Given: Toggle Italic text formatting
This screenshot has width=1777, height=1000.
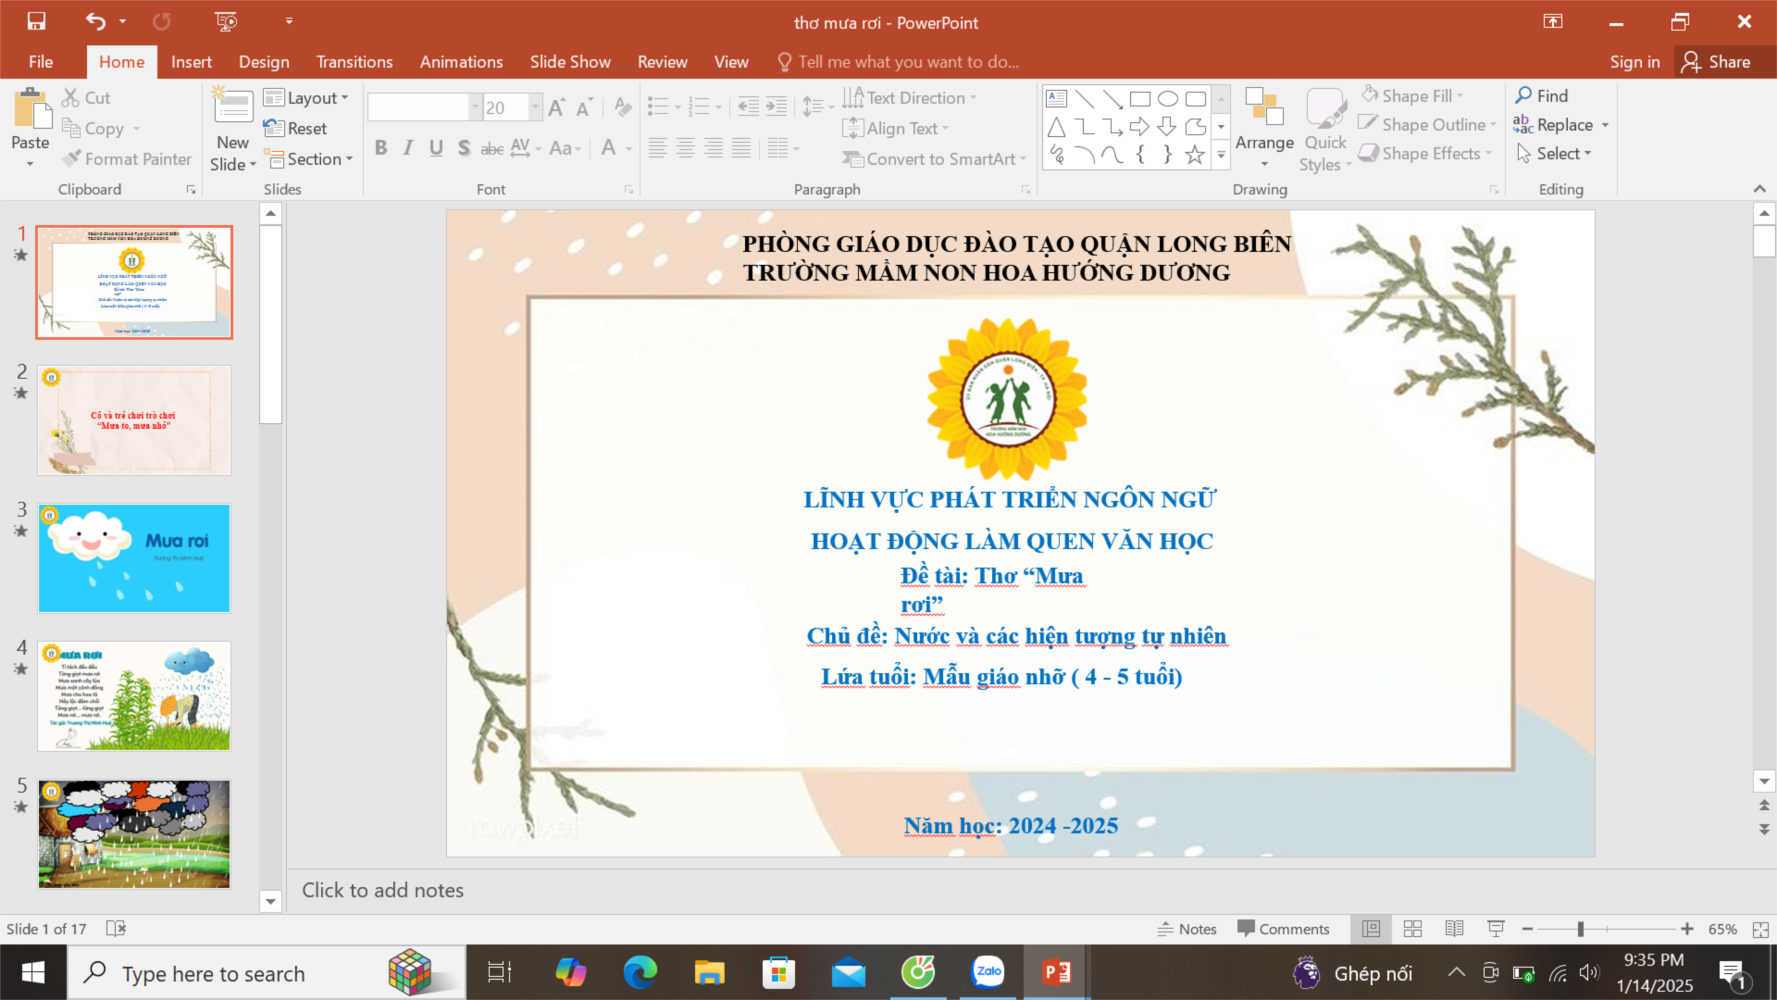Looking at the screenshot, I should pos(408,148).
